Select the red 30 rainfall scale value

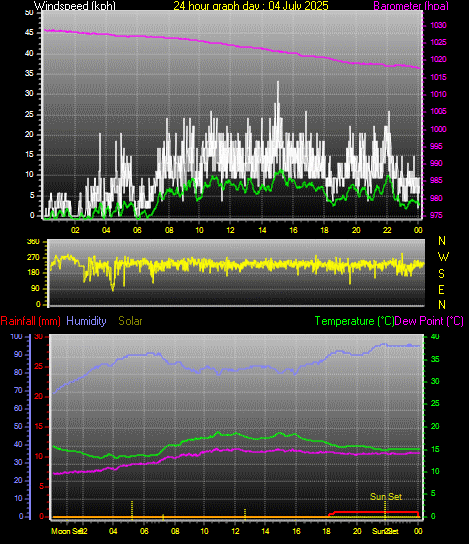pyautogui.click(x=39, y=337)
